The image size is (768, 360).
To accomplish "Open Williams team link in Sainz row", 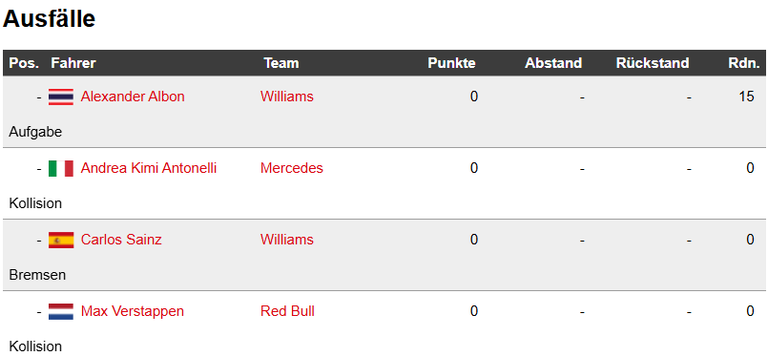I will [287, 240].
